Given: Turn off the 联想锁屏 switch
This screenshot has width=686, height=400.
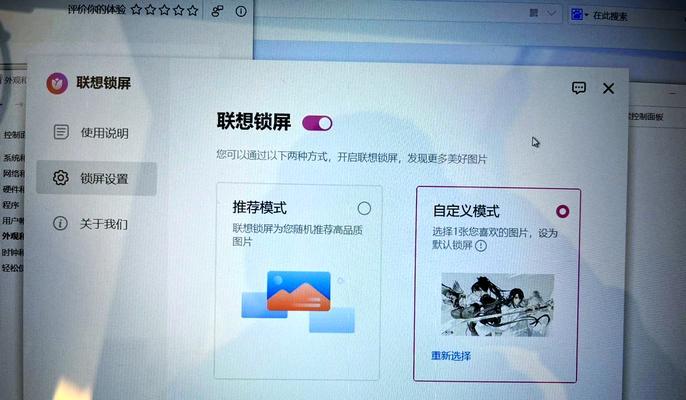Looking at the screenshot, I should coord(317,123).
